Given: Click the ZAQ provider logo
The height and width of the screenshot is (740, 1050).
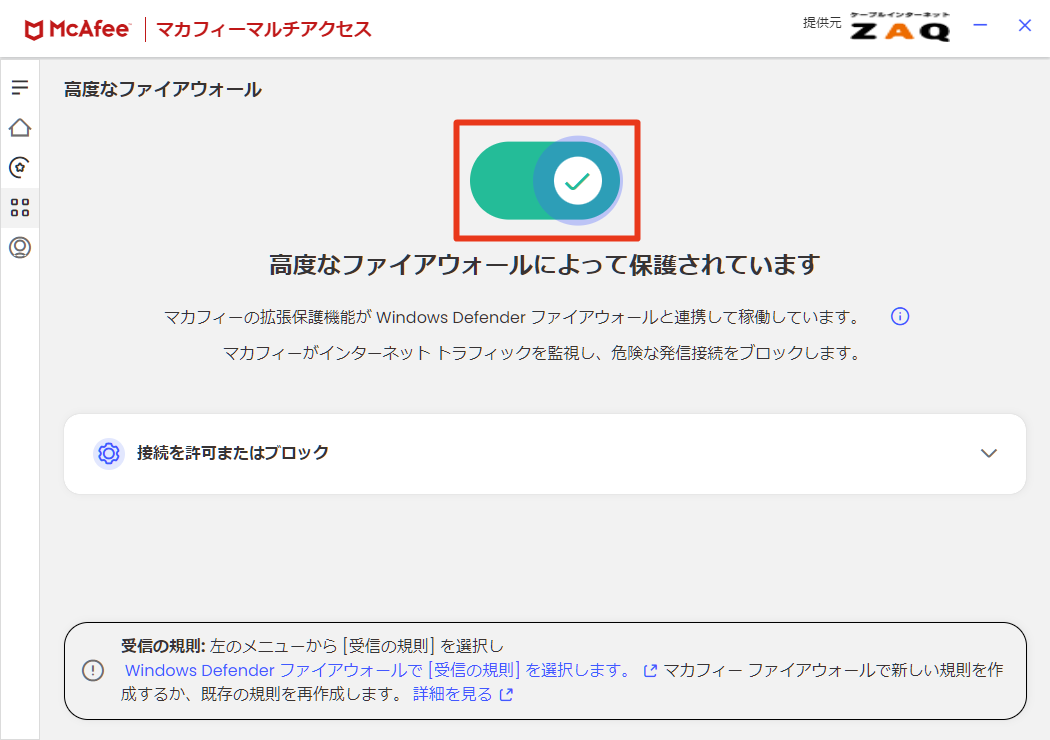Looking at the screenshot, I should 900,27.
